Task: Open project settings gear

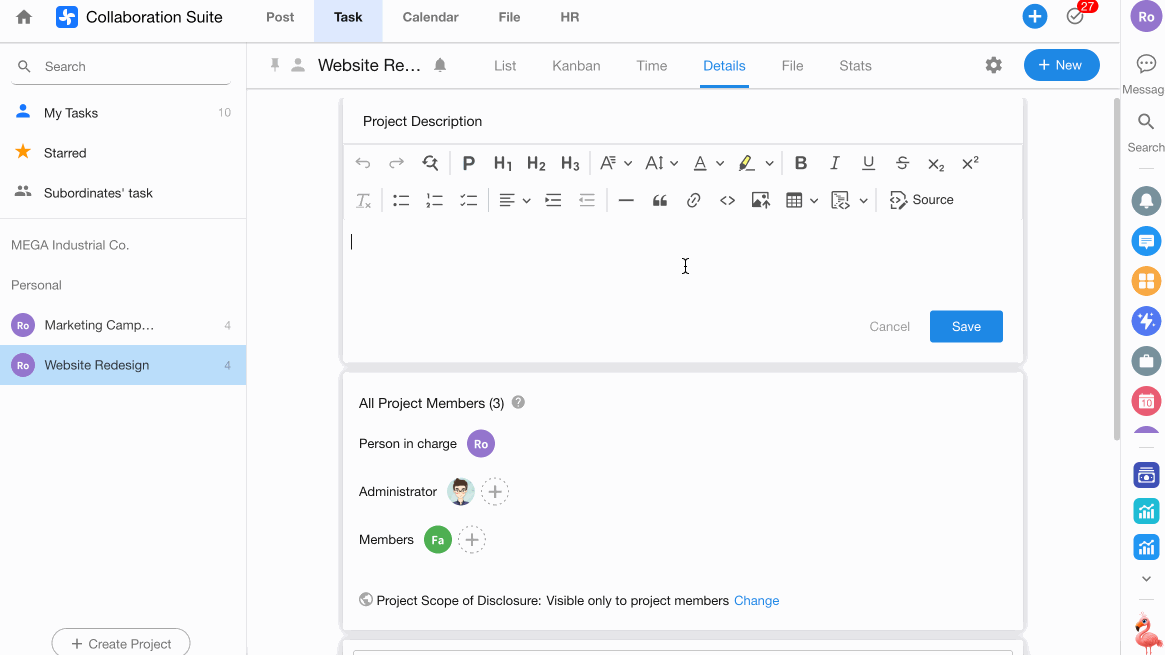Action: (x=993, y=65)
